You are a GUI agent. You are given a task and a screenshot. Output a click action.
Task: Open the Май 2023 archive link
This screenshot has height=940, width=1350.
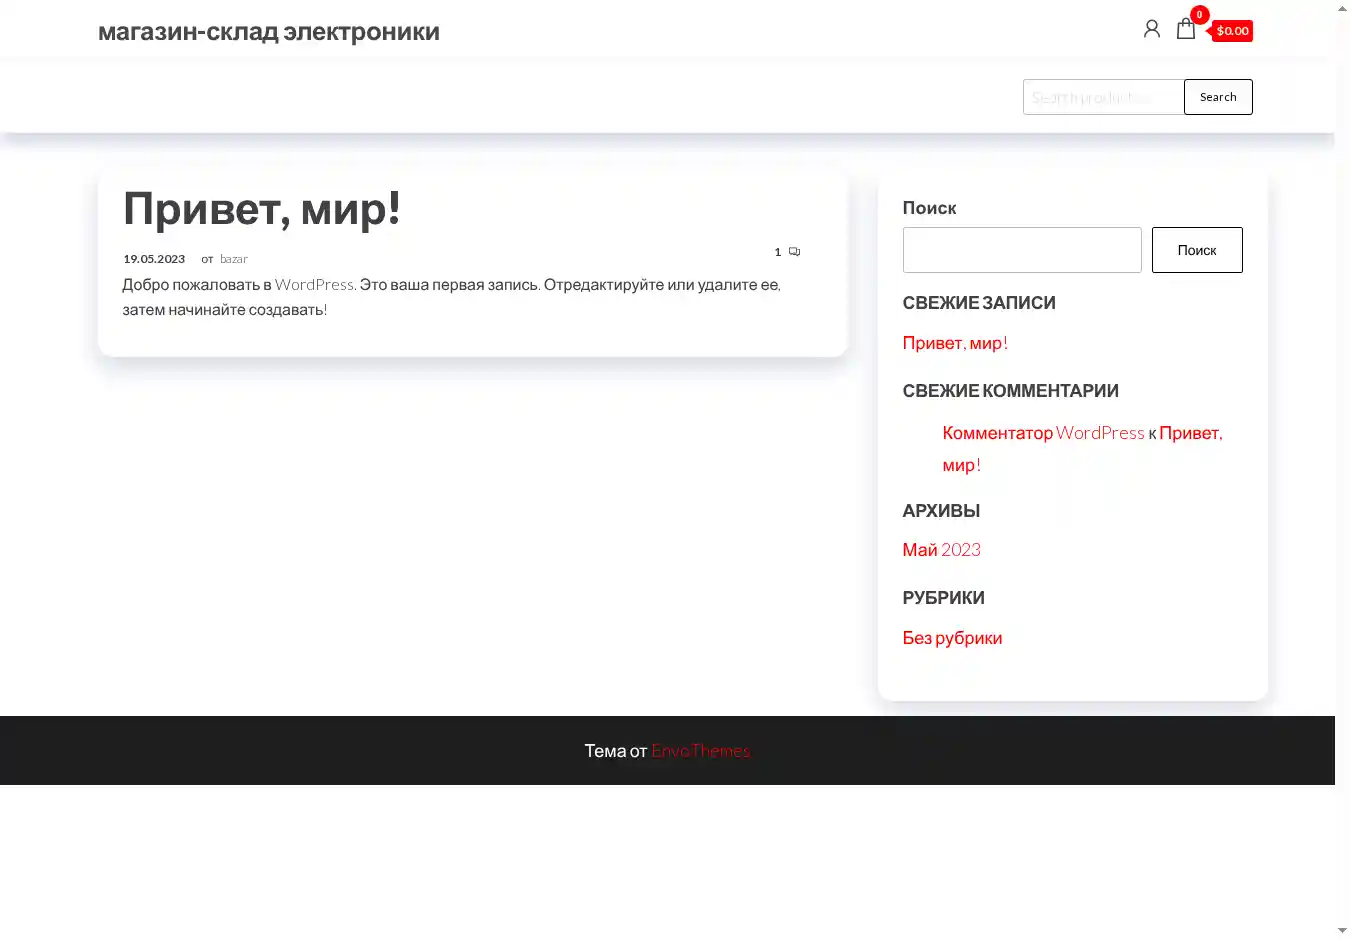(941, 550)
